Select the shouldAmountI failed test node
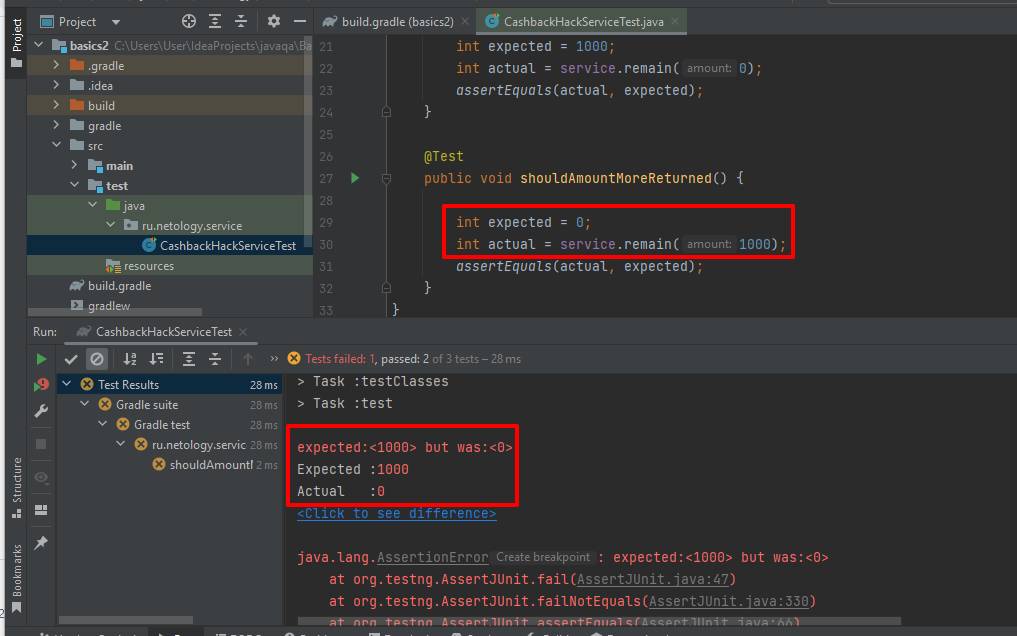The image size is (1017, 636). point(212,464)
